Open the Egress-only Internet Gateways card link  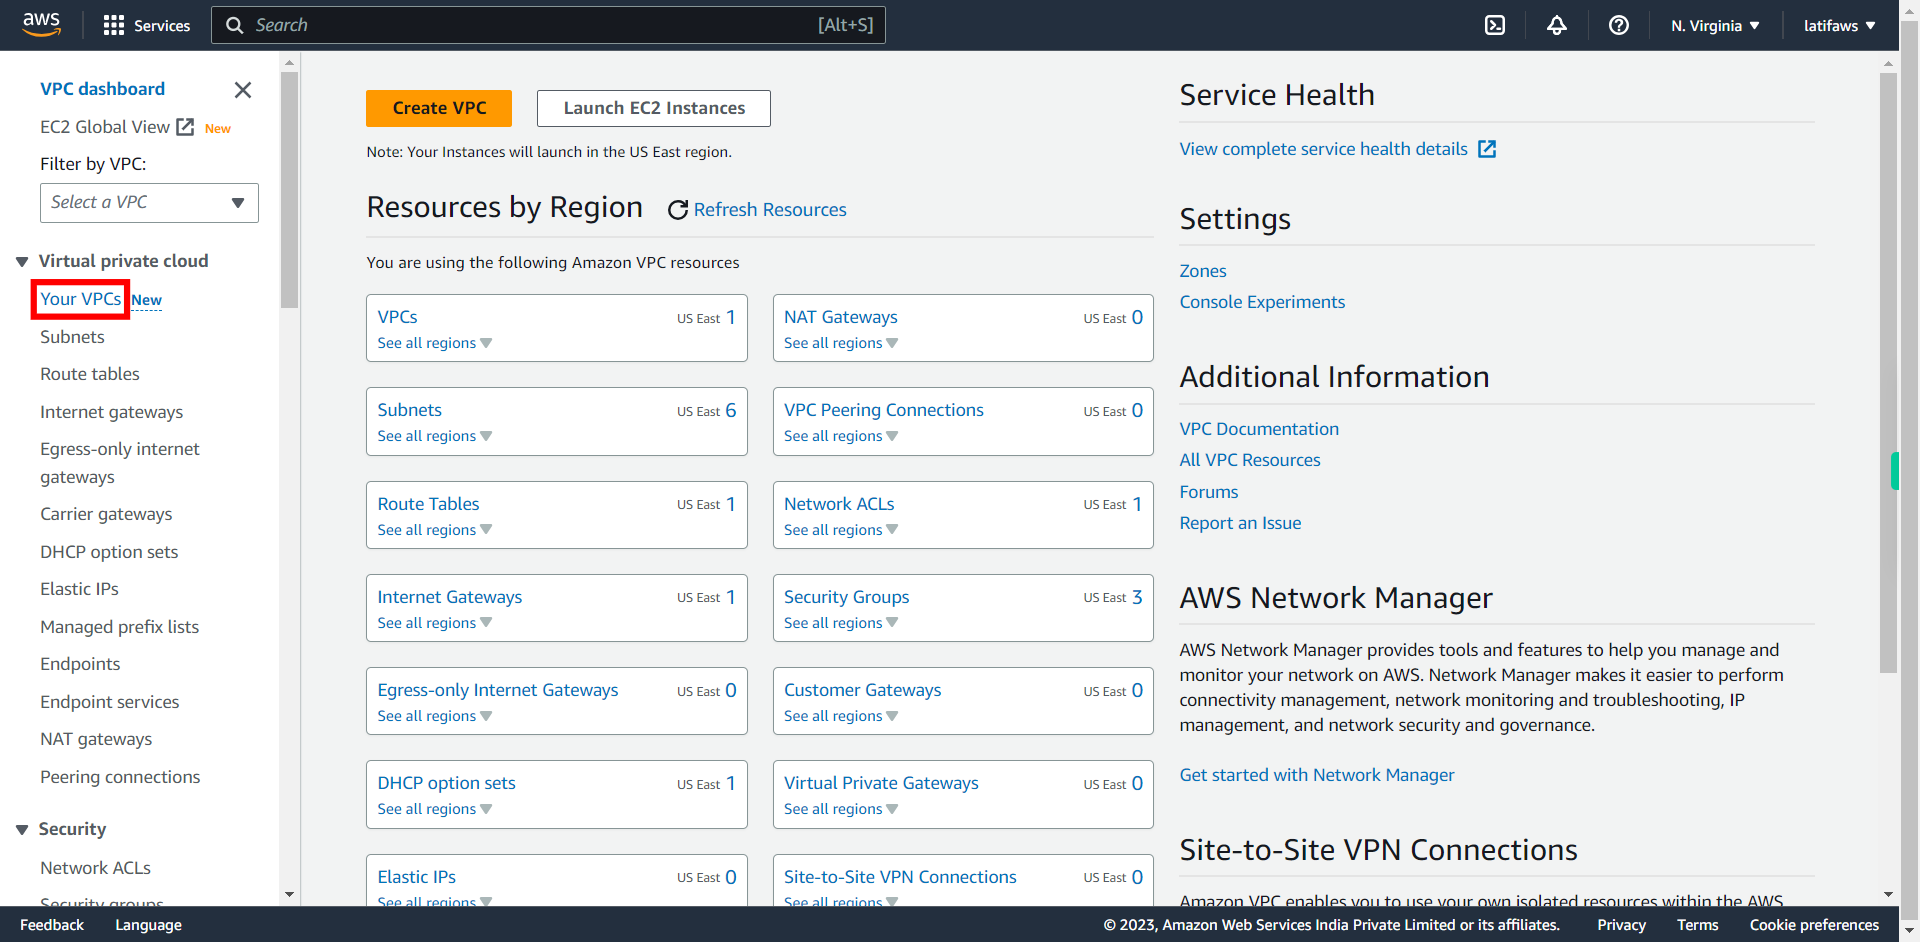click(498, 690)
